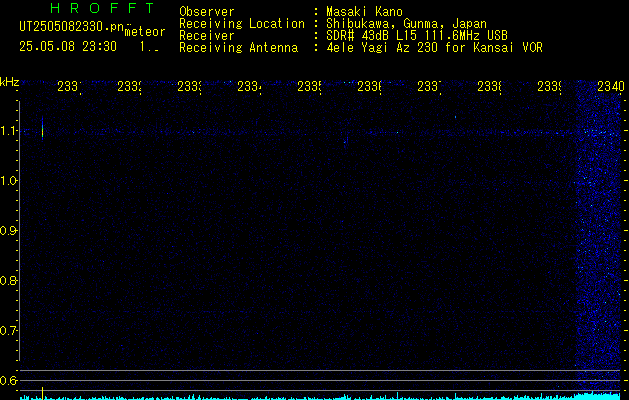Click antenna info 4ele Yagi Az 230
This screenshot has width=629, height=400.
pos(384,48)
